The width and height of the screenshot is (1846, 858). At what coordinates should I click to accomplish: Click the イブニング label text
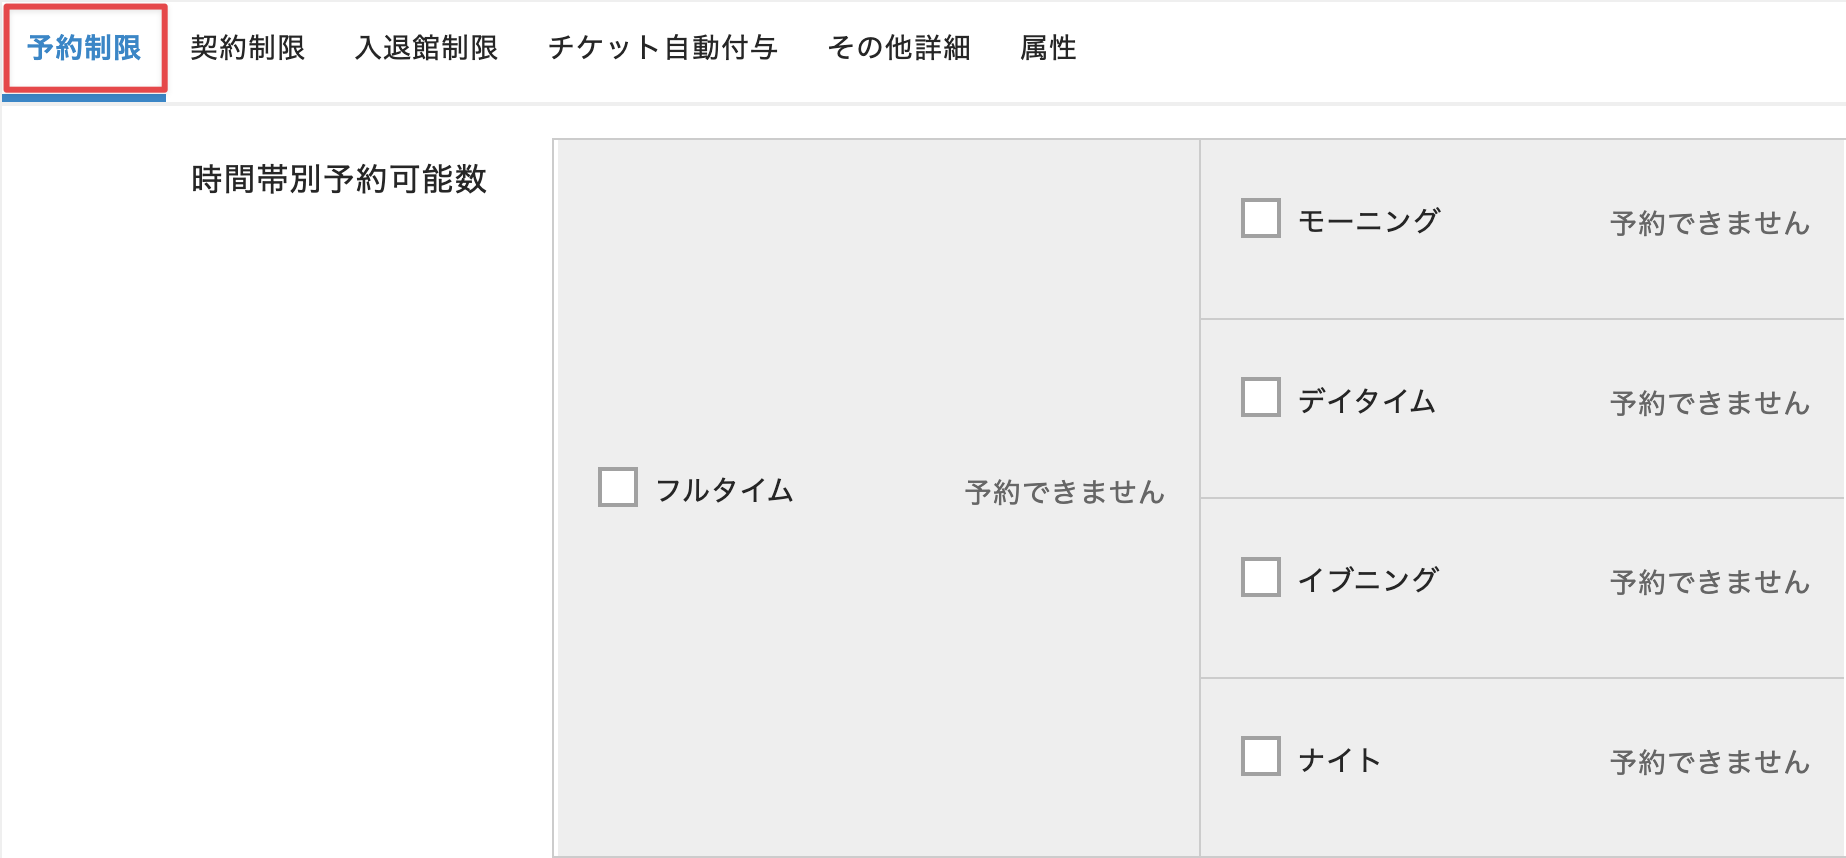pos(1368,580)
